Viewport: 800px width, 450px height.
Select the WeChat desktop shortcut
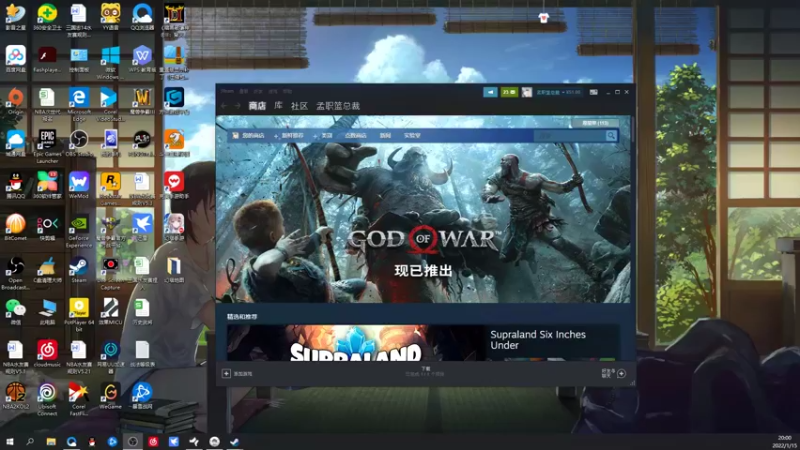pos(15,312)
